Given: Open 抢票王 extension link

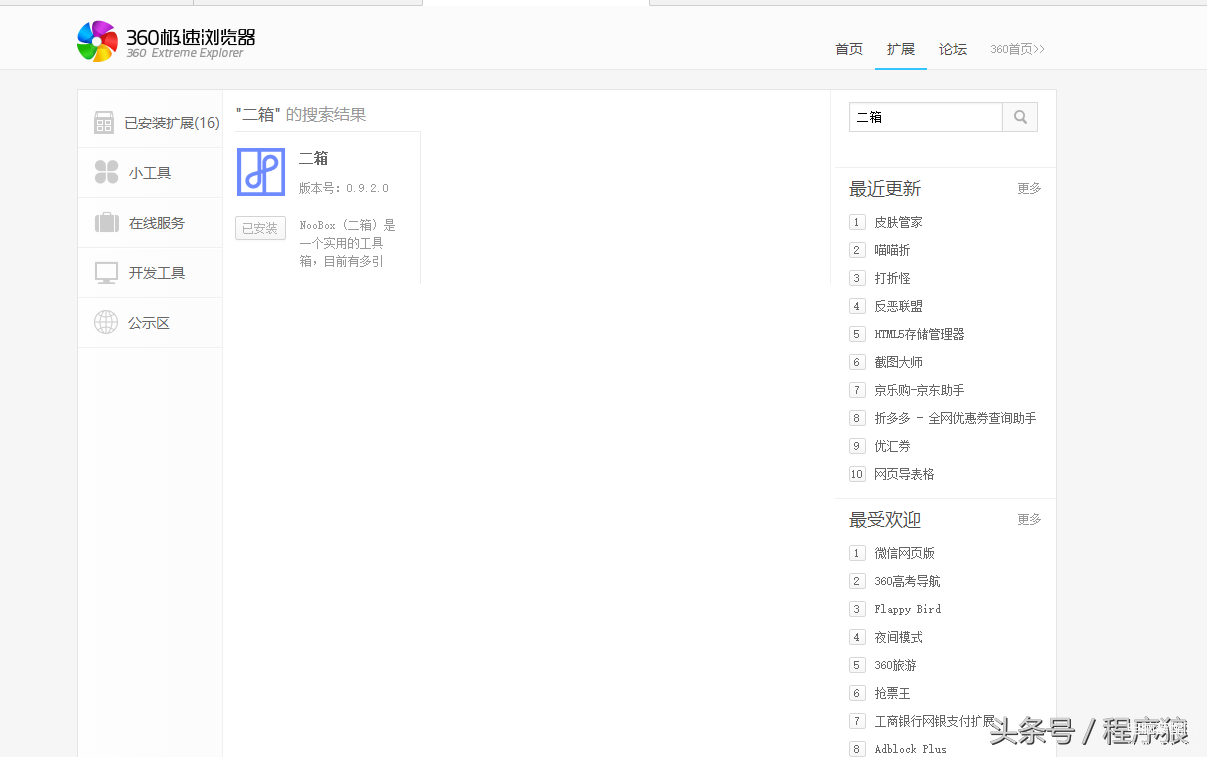Looking at the screenshot, I should (892, 693).
